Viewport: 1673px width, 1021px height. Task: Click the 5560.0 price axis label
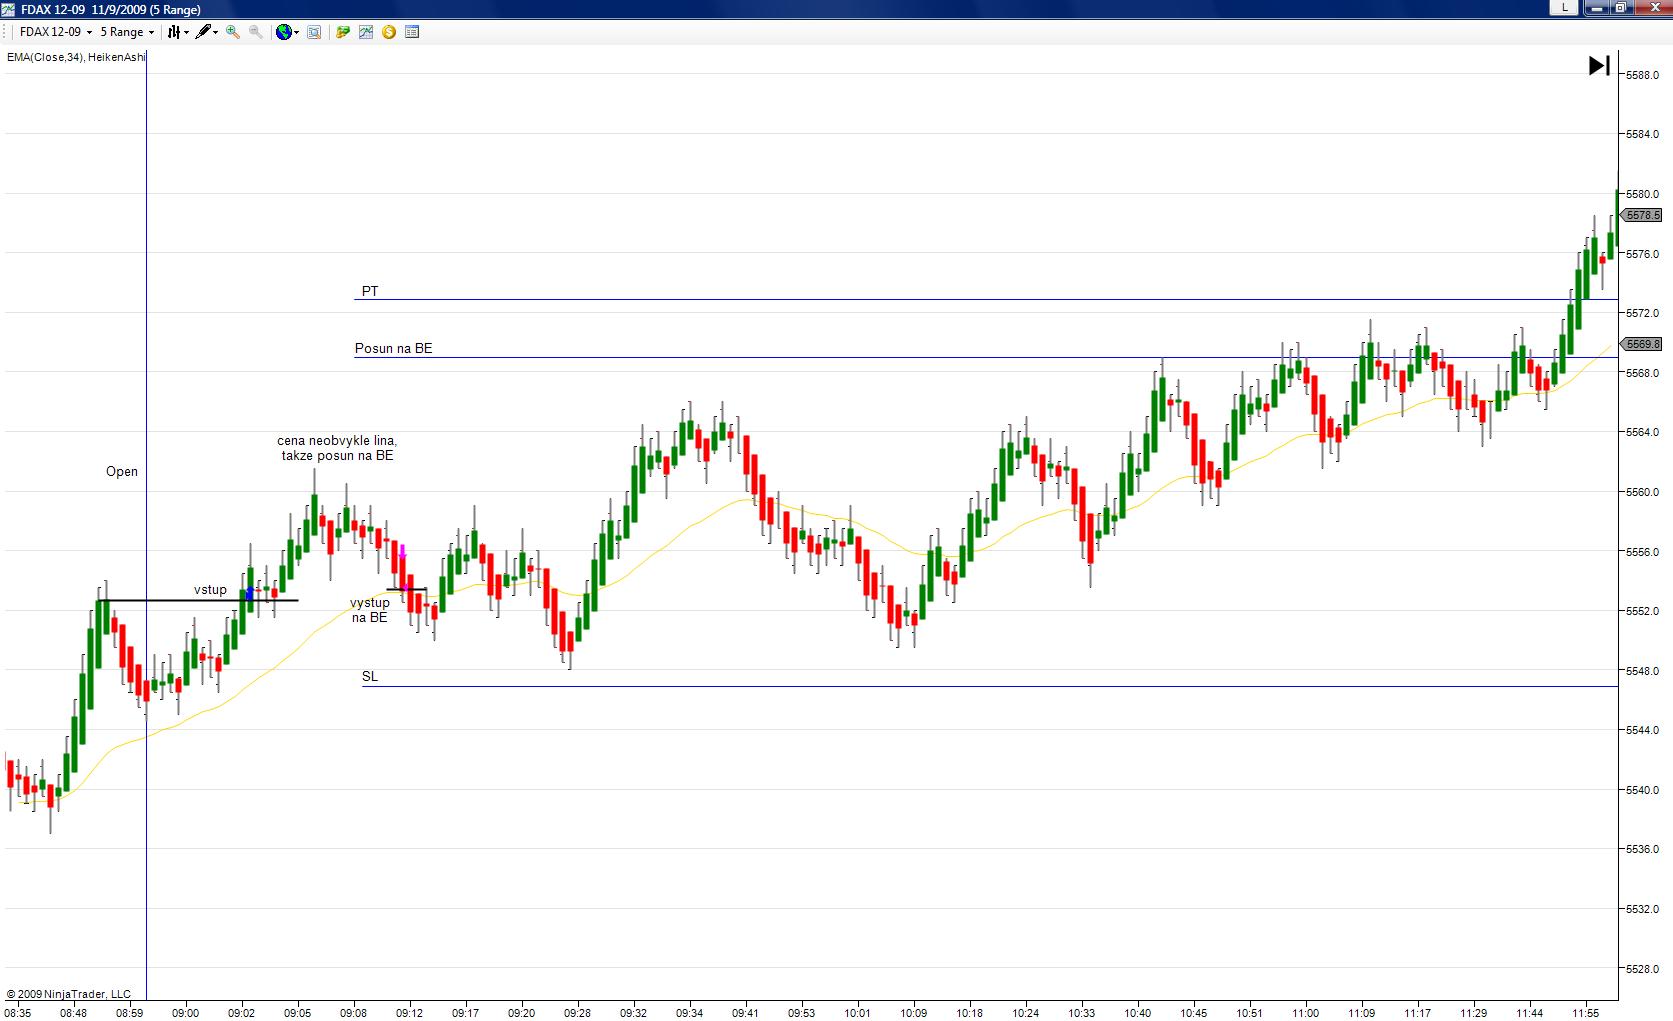(1643, 492)
